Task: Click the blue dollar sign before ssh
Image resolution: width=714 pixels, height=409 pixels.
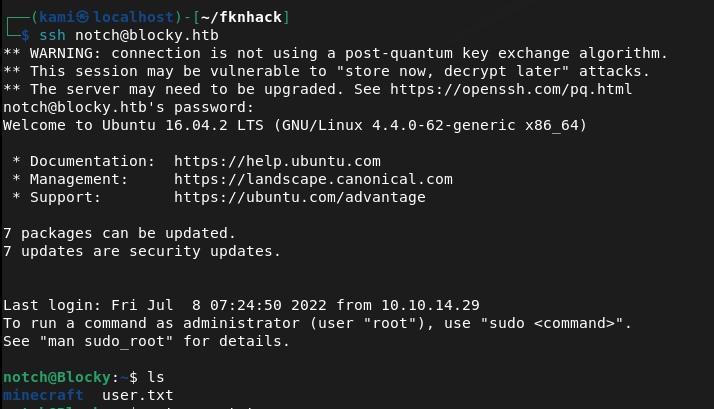Action: 26,35
